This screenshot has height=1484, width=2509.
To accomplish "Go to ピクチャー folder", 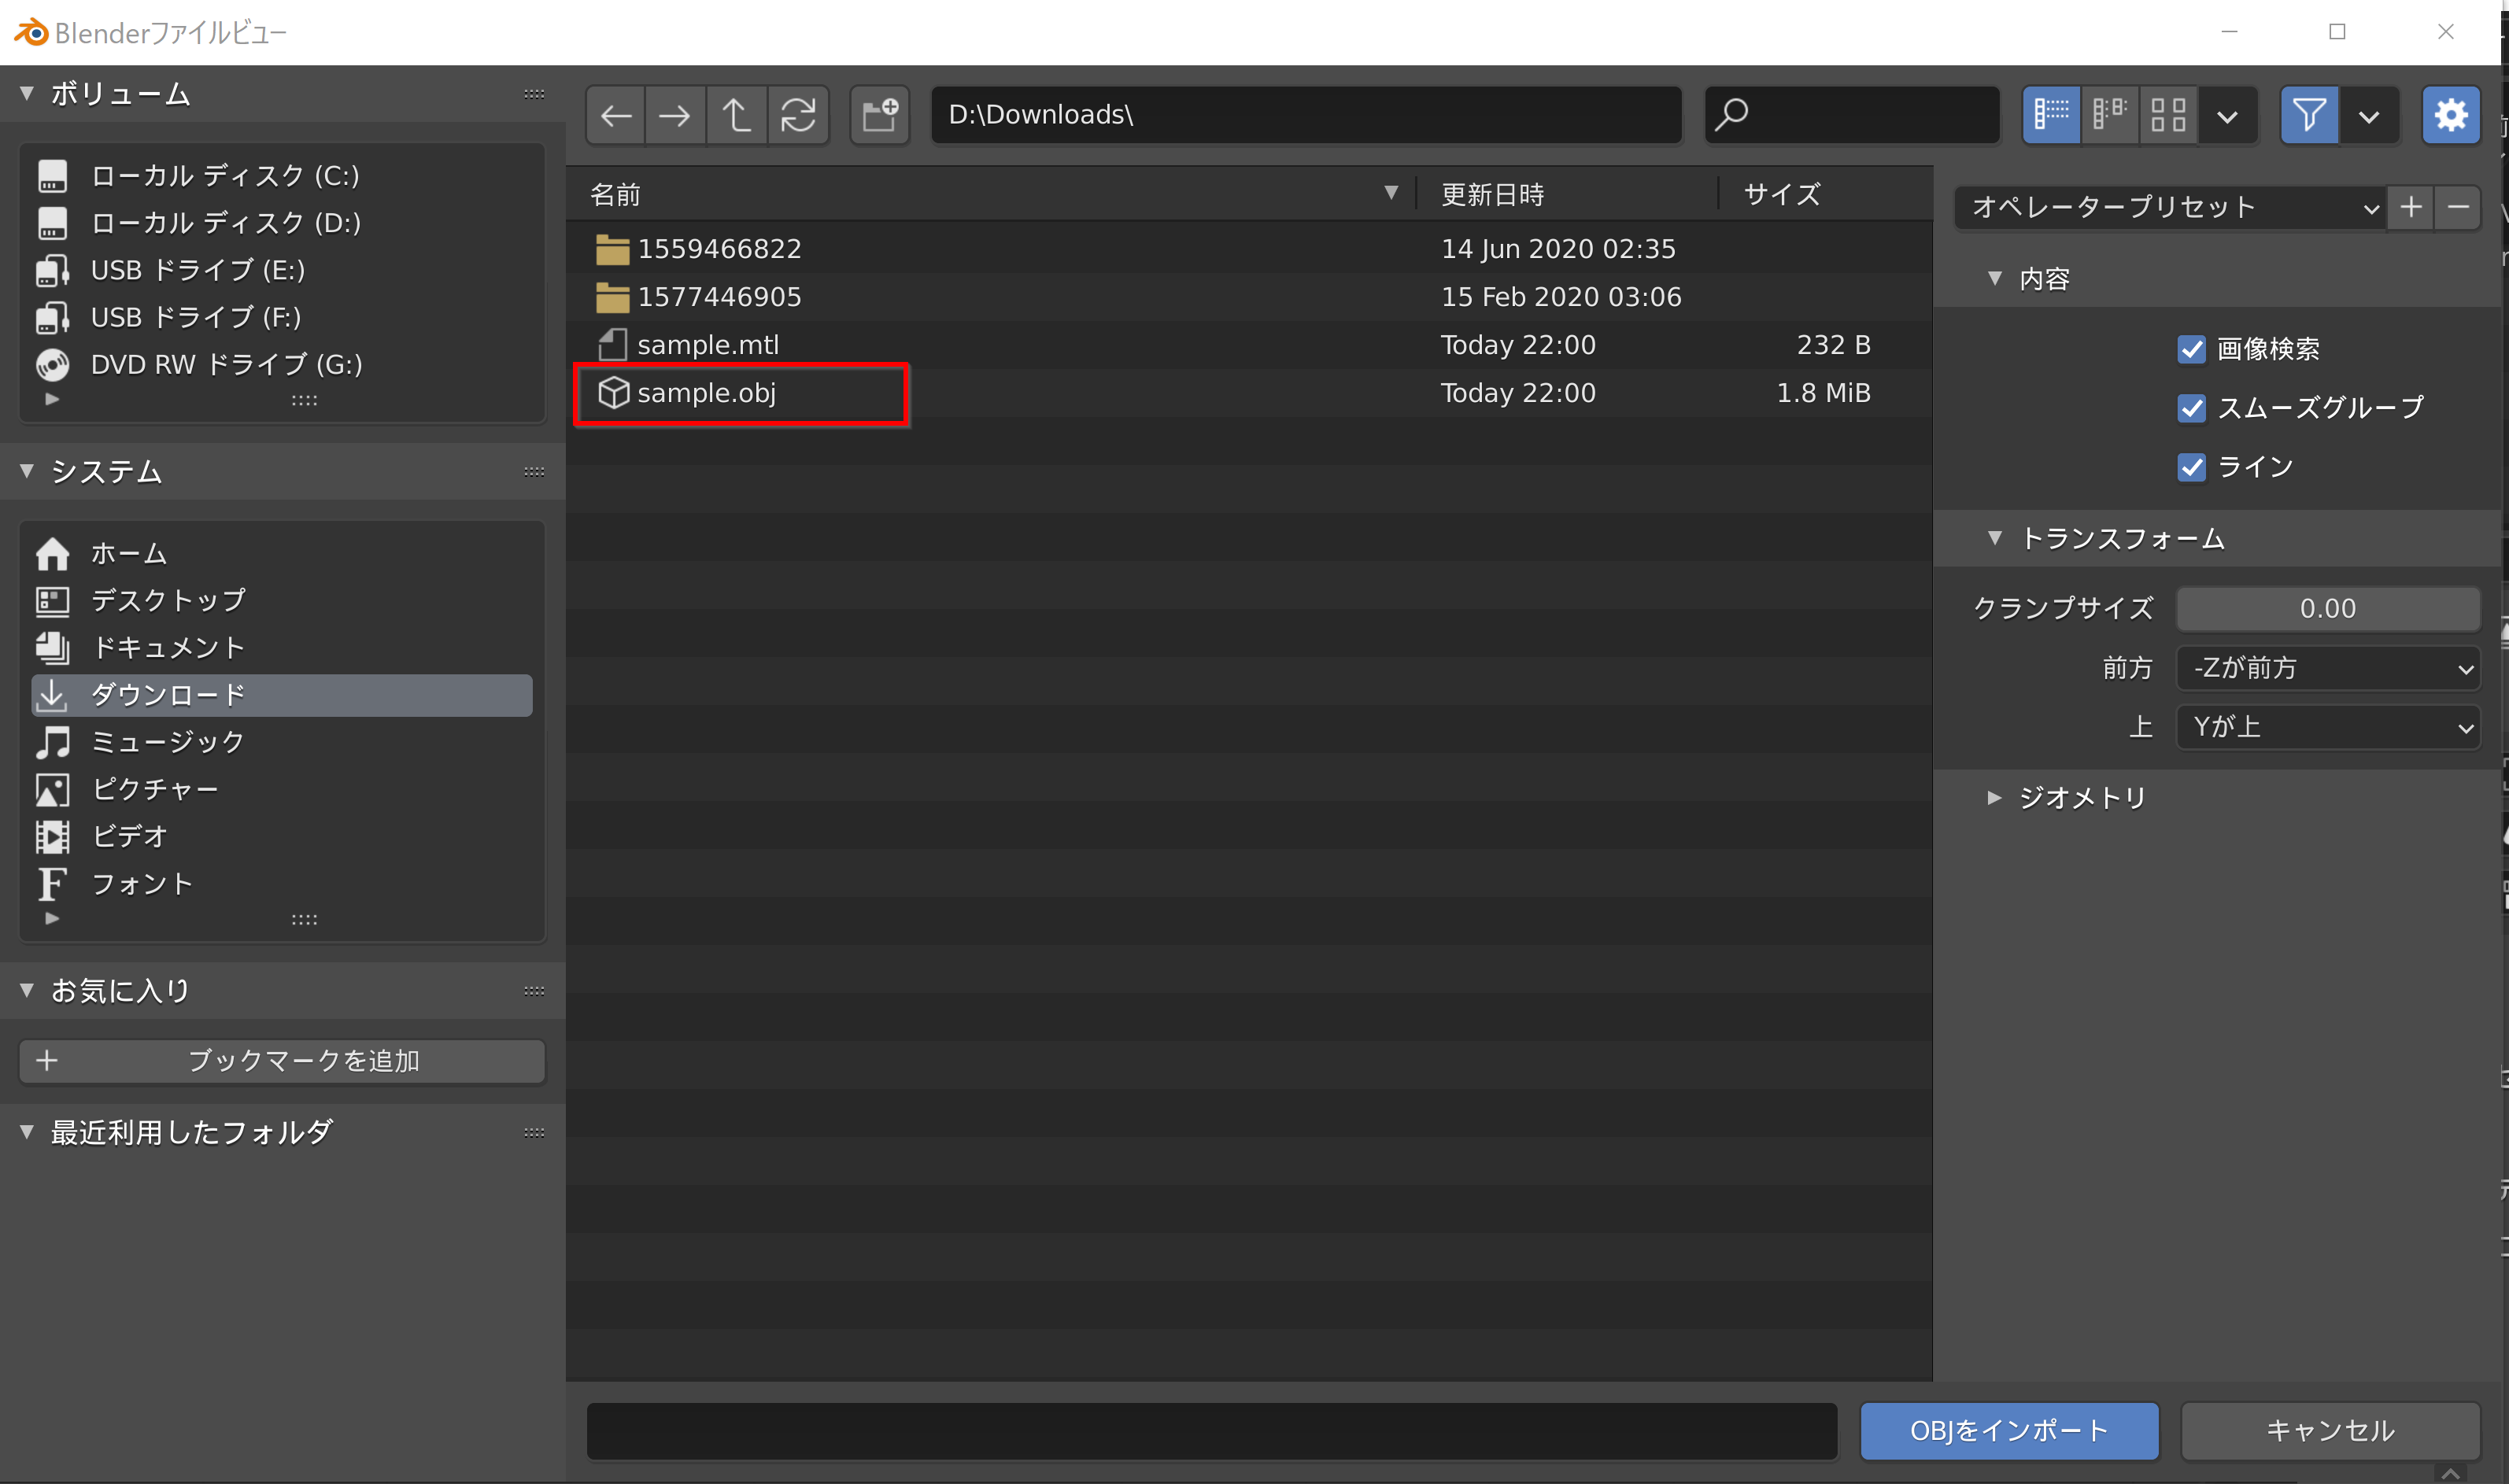I will 282,789.
